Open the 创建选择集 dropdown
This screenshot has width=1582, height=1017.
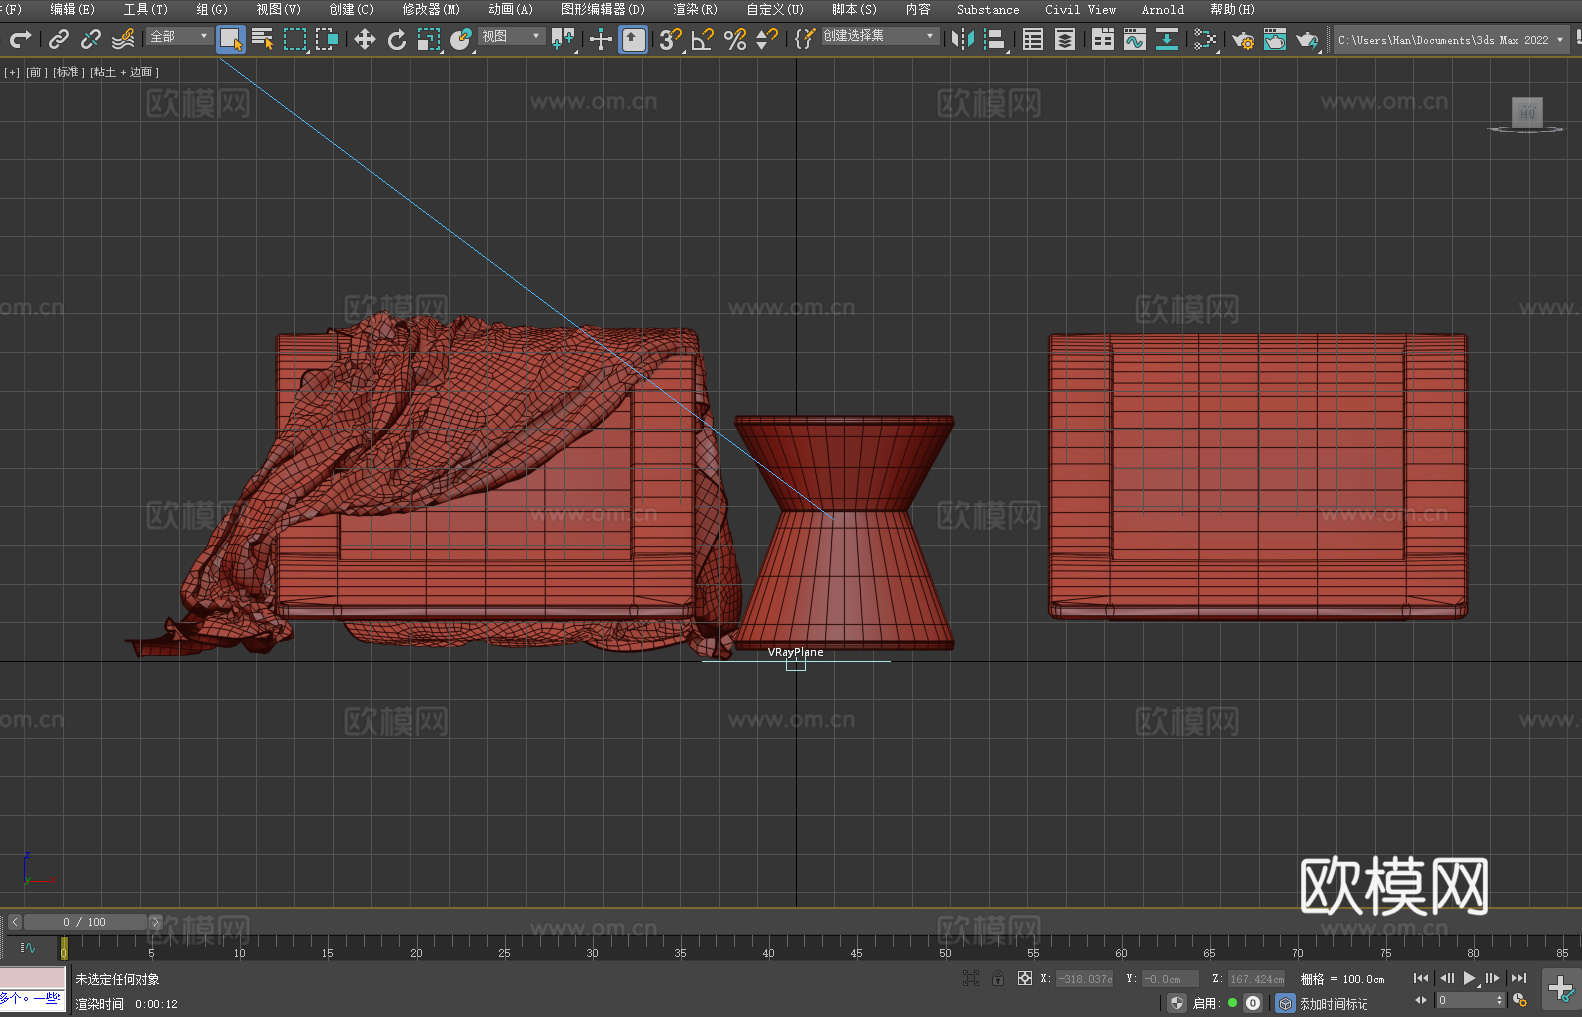[x=880, y=36]
